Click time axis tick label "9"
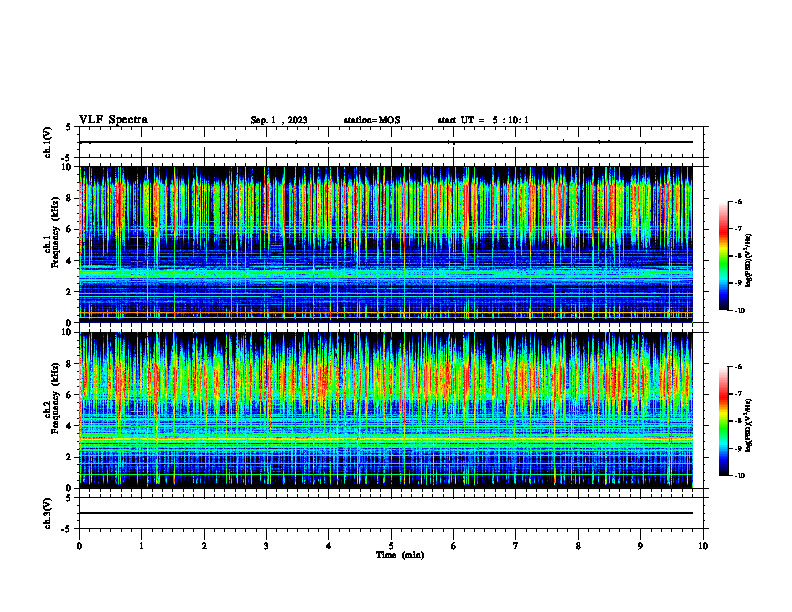The image size is (792, 612). point(640,546)
